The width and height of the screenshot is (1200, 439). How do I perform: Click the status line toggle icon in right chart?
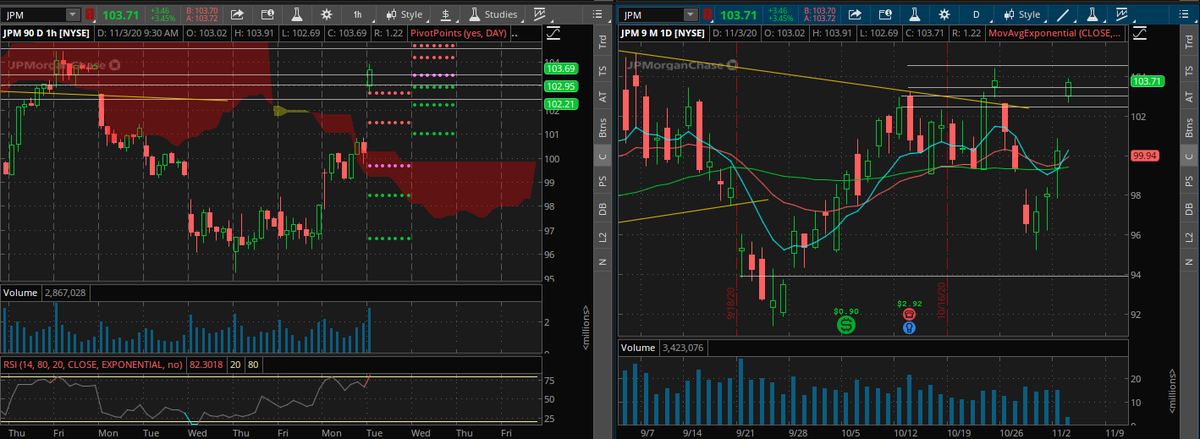click(1139, 33)
